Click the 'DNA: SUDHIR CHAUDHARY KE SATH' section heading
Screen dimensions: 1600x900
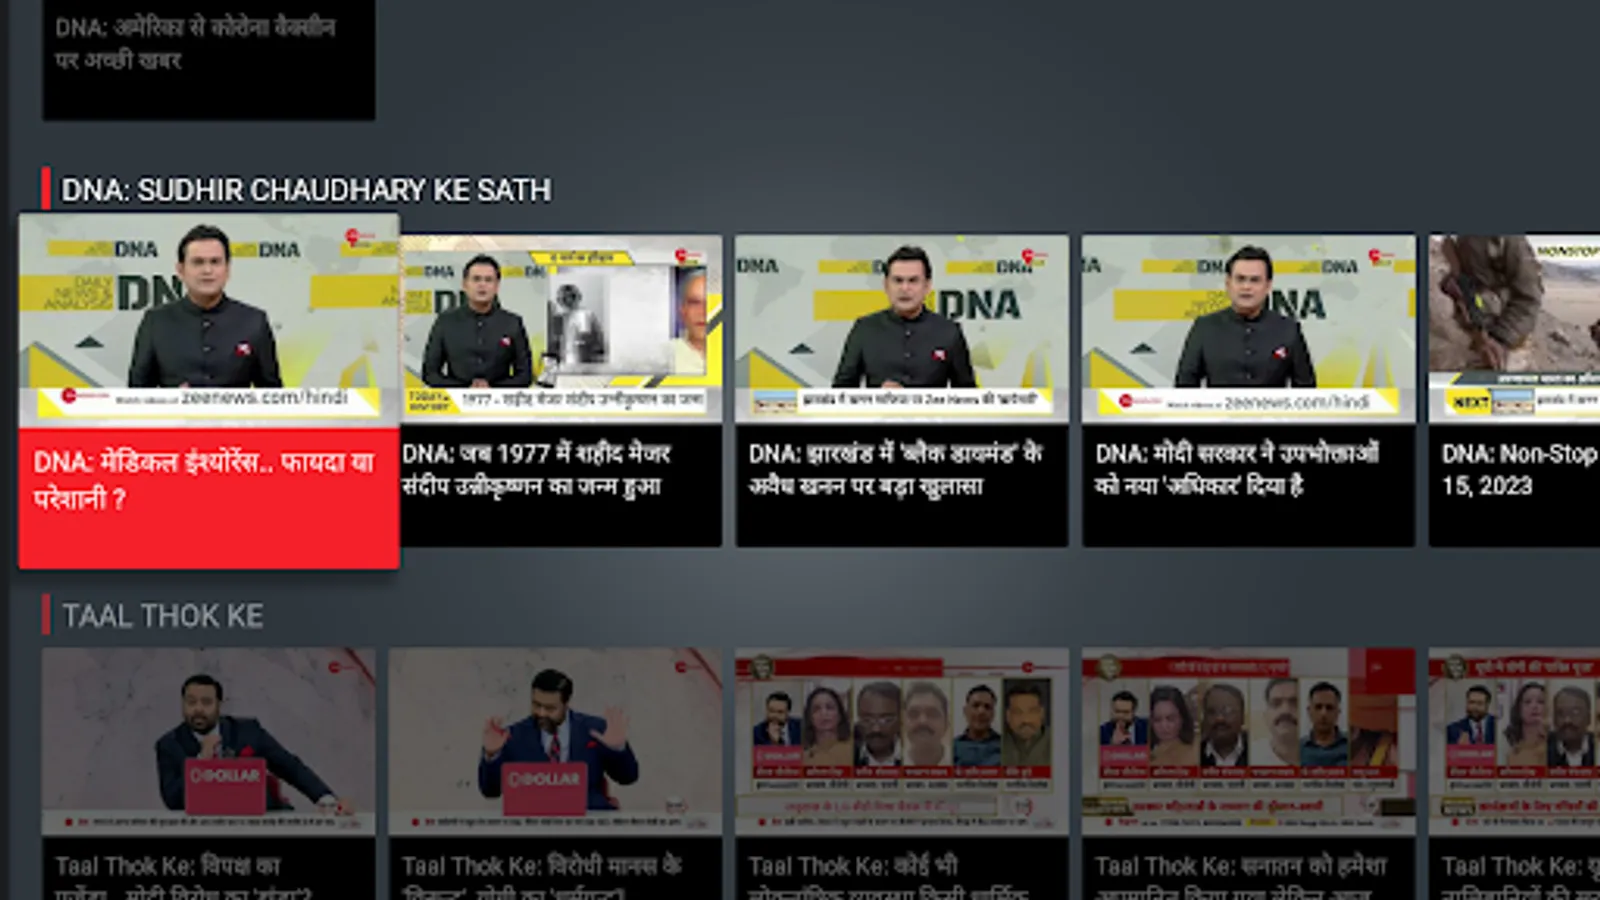306,190
